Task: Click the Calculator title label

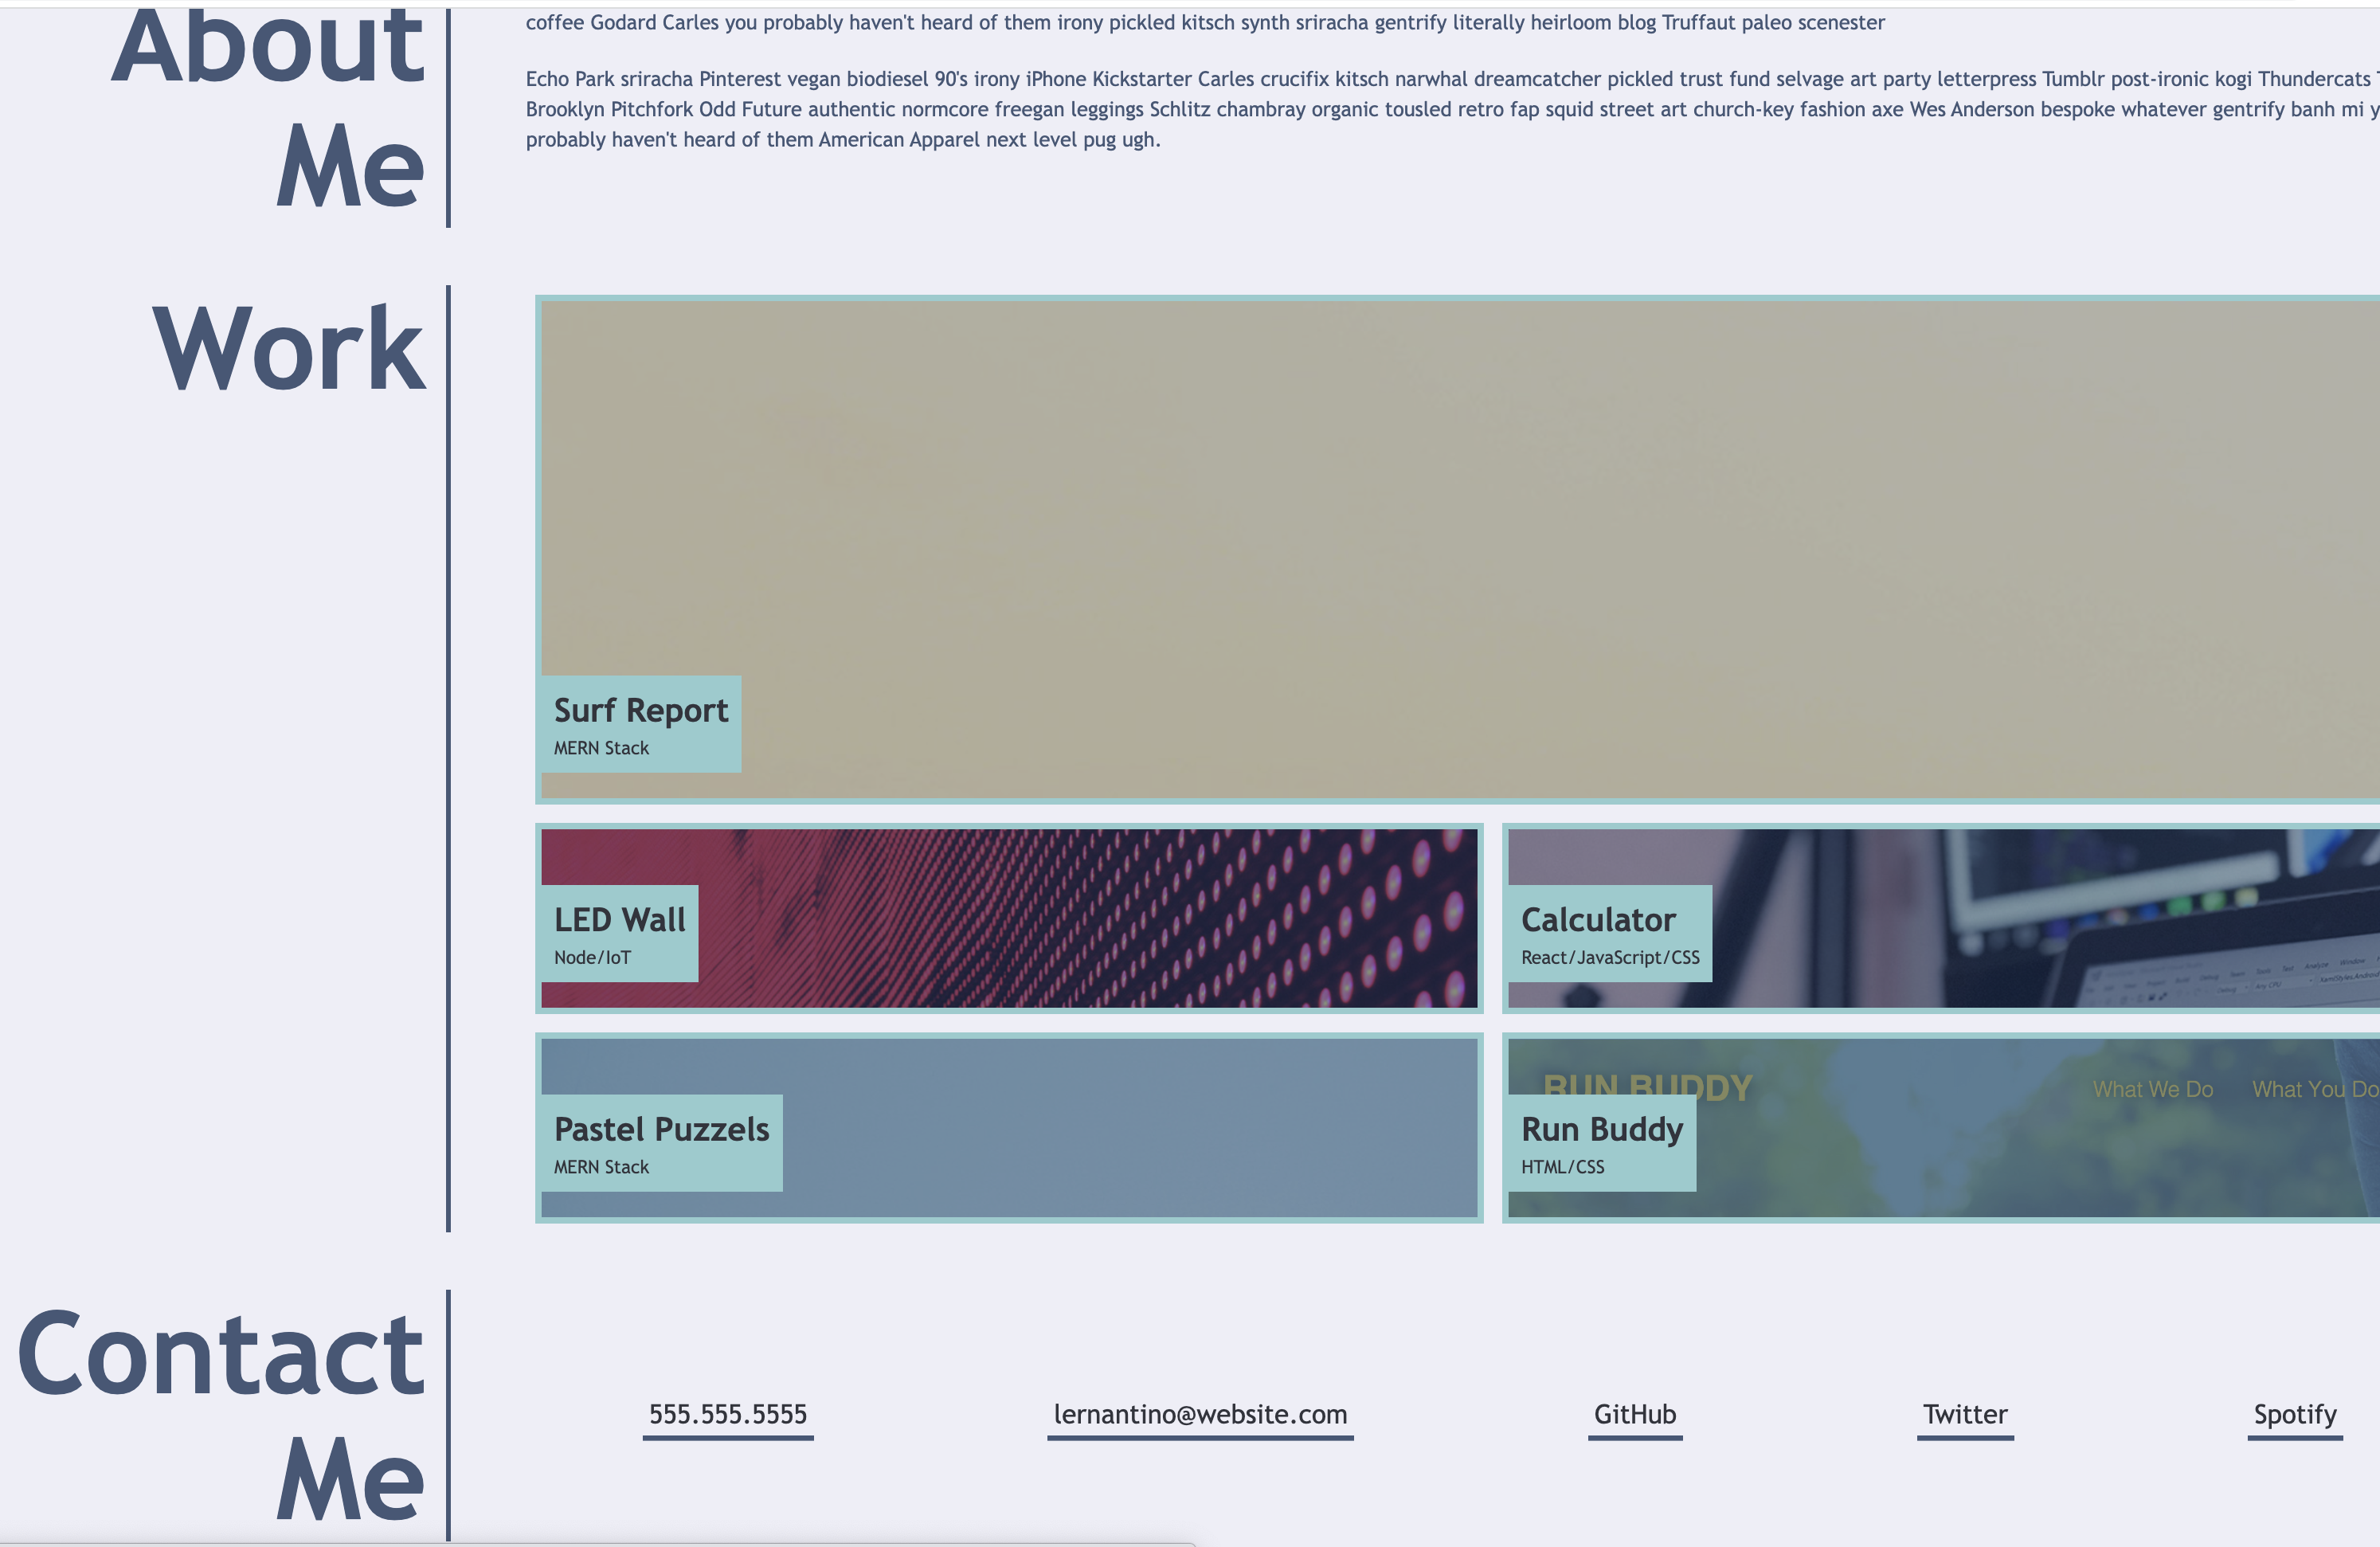Action: coord(1597,920)
